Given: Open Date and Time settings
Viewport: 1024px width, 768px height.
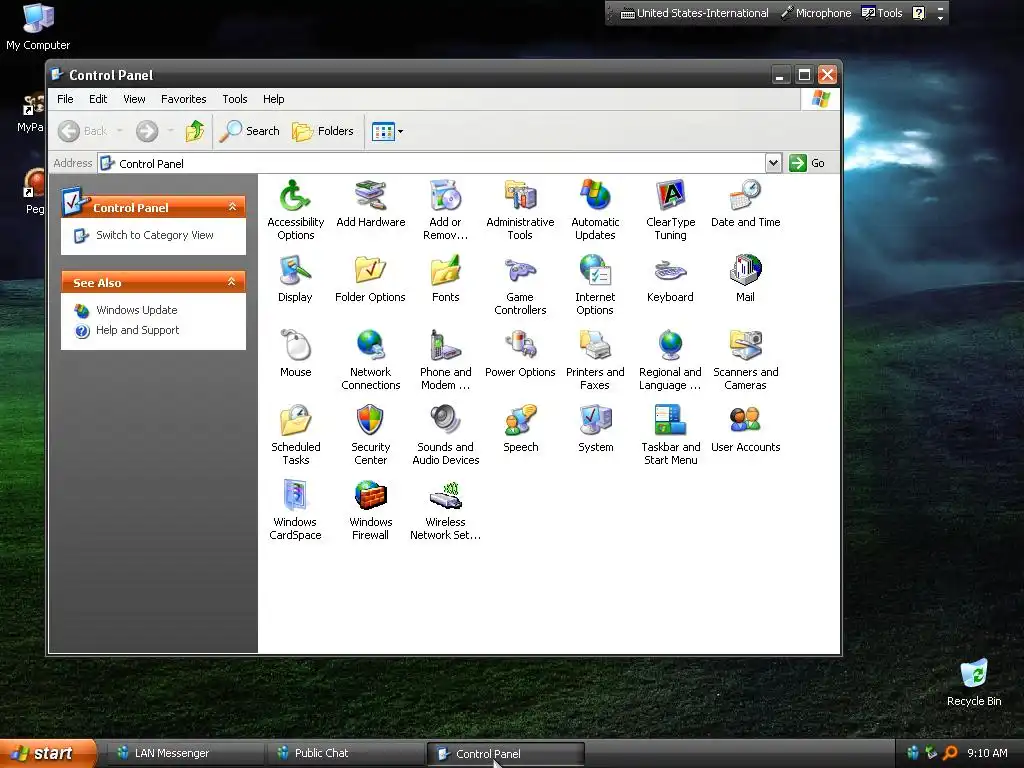Looking at the screenshot, I should (745, 203).
